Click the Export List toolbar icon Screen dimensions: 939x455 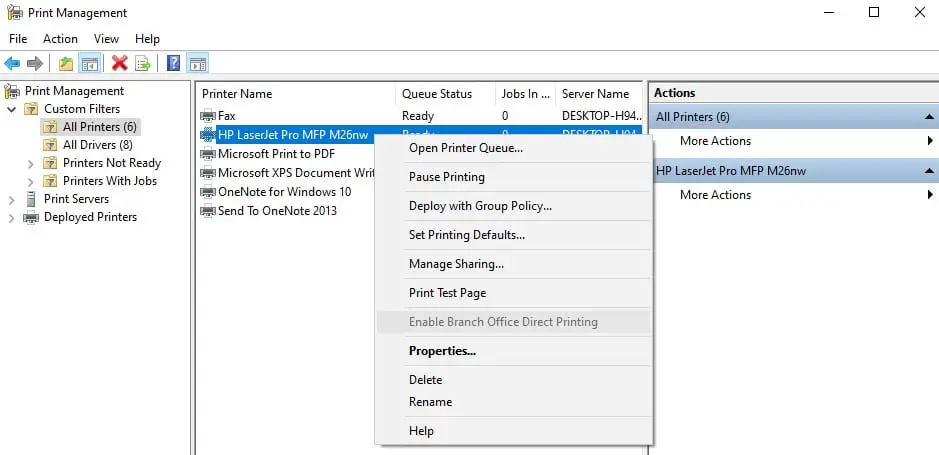[x=143, y=63]
